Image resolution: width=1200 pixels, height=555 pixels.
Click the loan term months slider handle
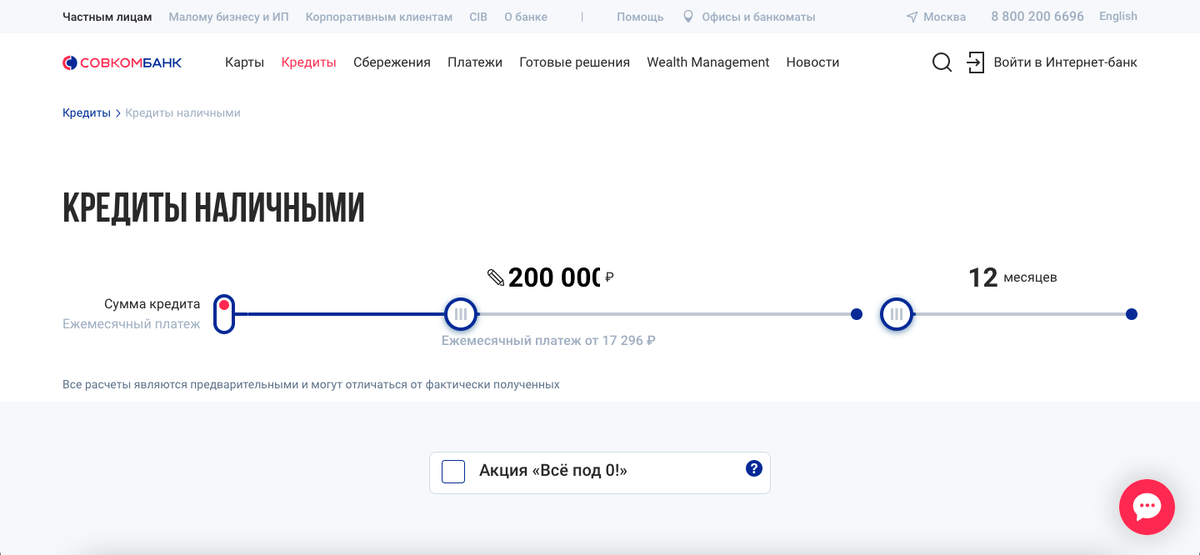point(896,314)
